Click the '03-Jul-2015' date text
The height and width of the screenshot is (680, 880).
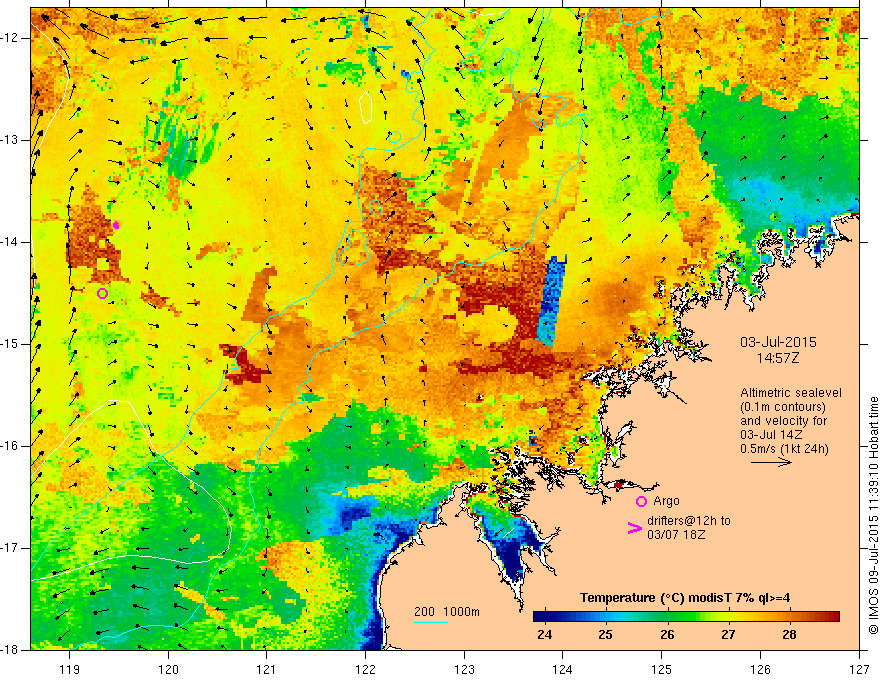coord(778,342)
